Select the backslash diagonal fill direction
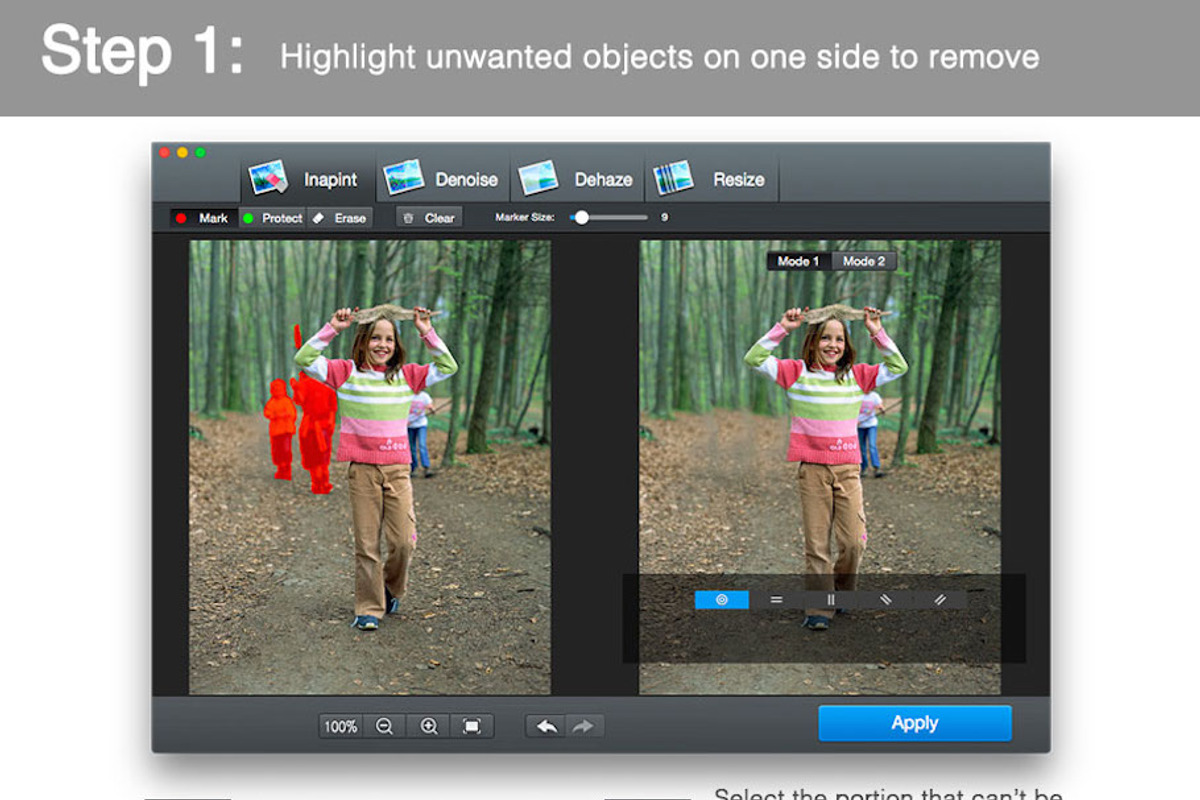Screen dimensions: 1200x800 pos(885,600)
